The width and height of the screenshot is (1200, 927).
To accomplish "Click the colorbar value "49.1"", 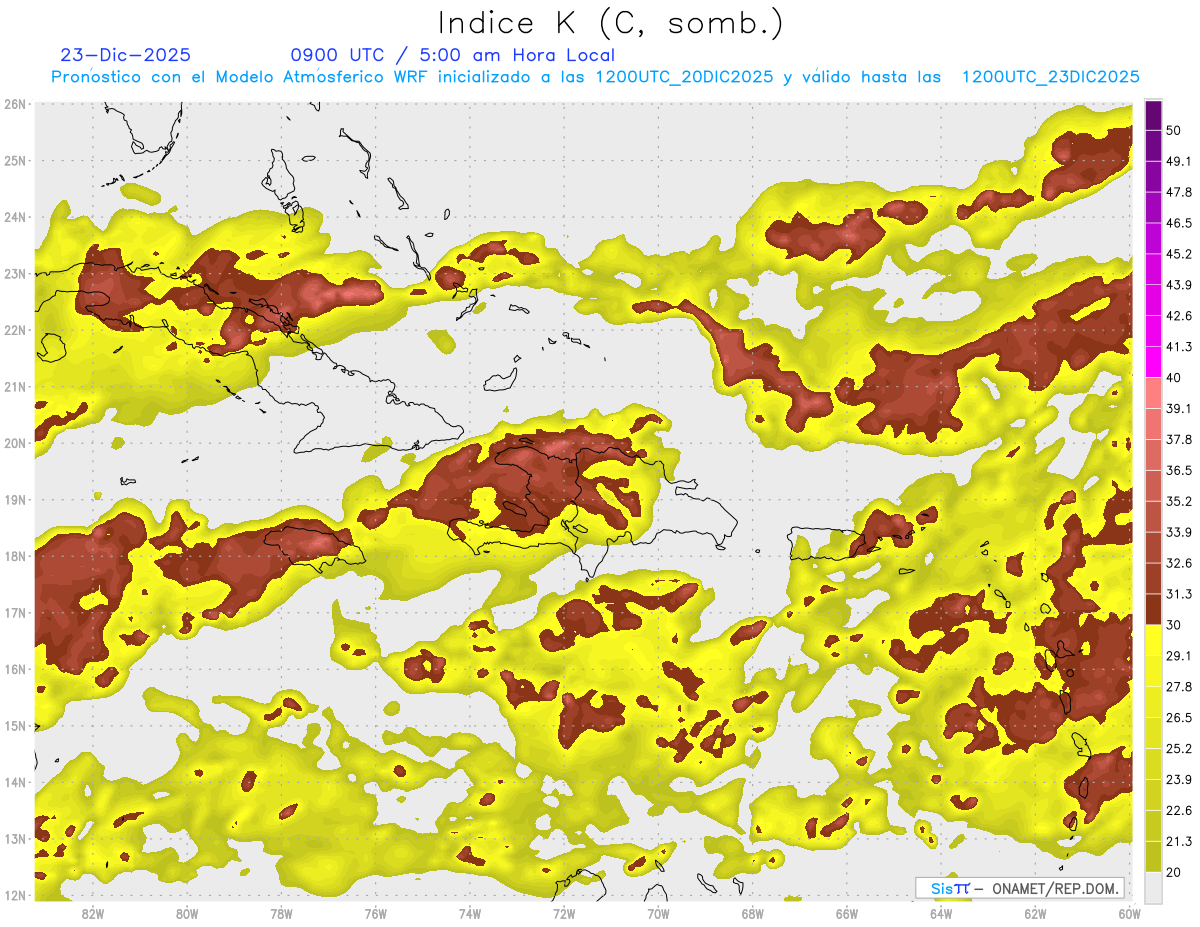I will (1179, 161).
